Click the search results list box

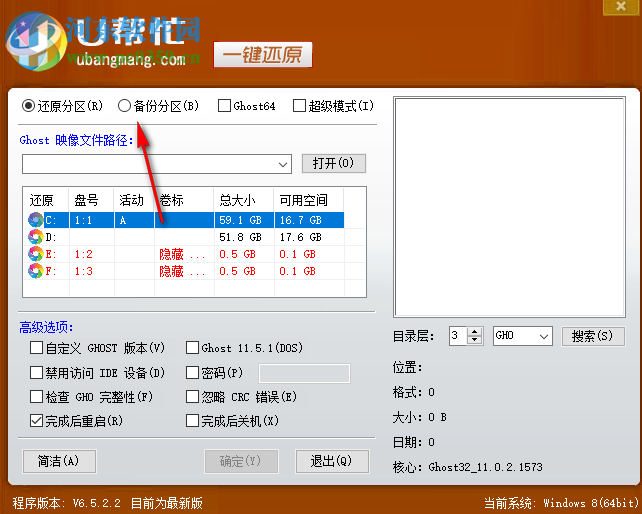coord(509,207)
